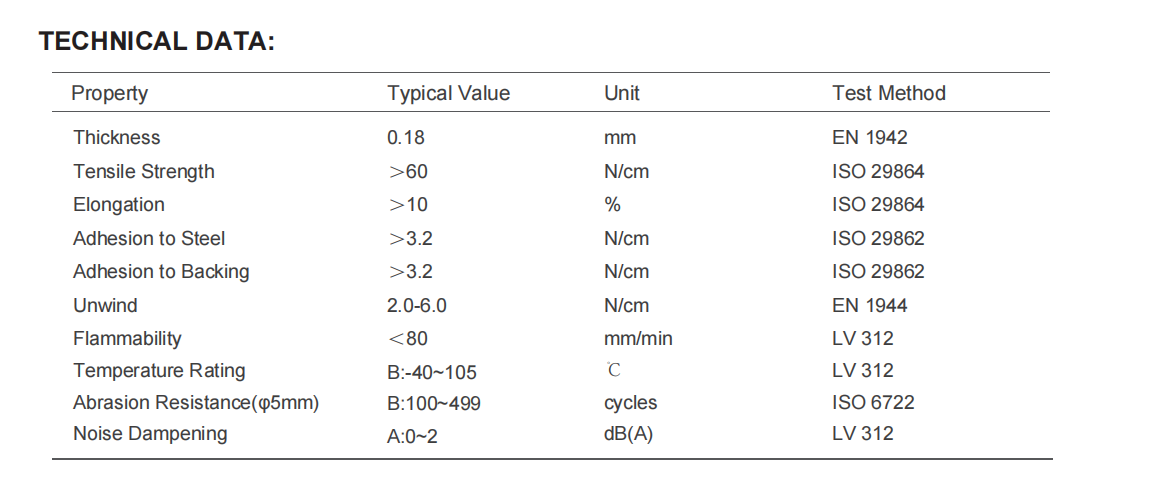Click the Flammability property label
Viewport: 1164px width, 483px height.
pyautogui.click(x=127, y=339)
